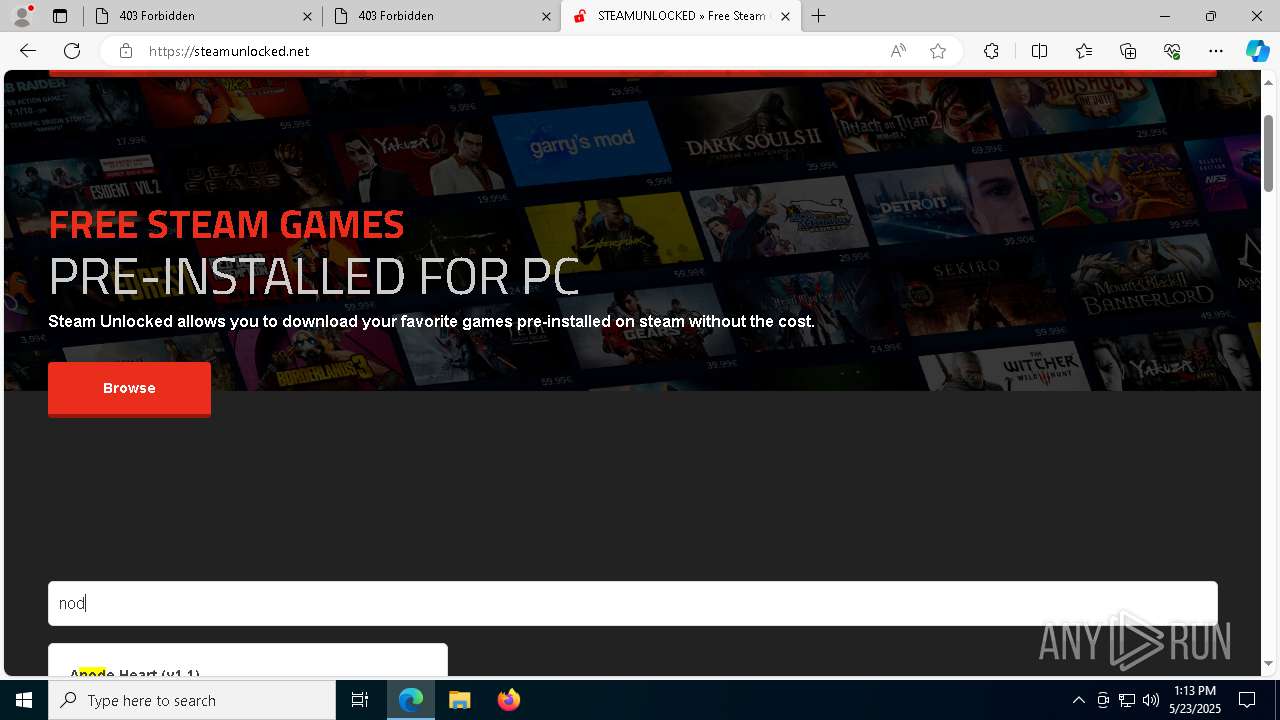Close the first 403 Forbidden tab

(308, 16)
